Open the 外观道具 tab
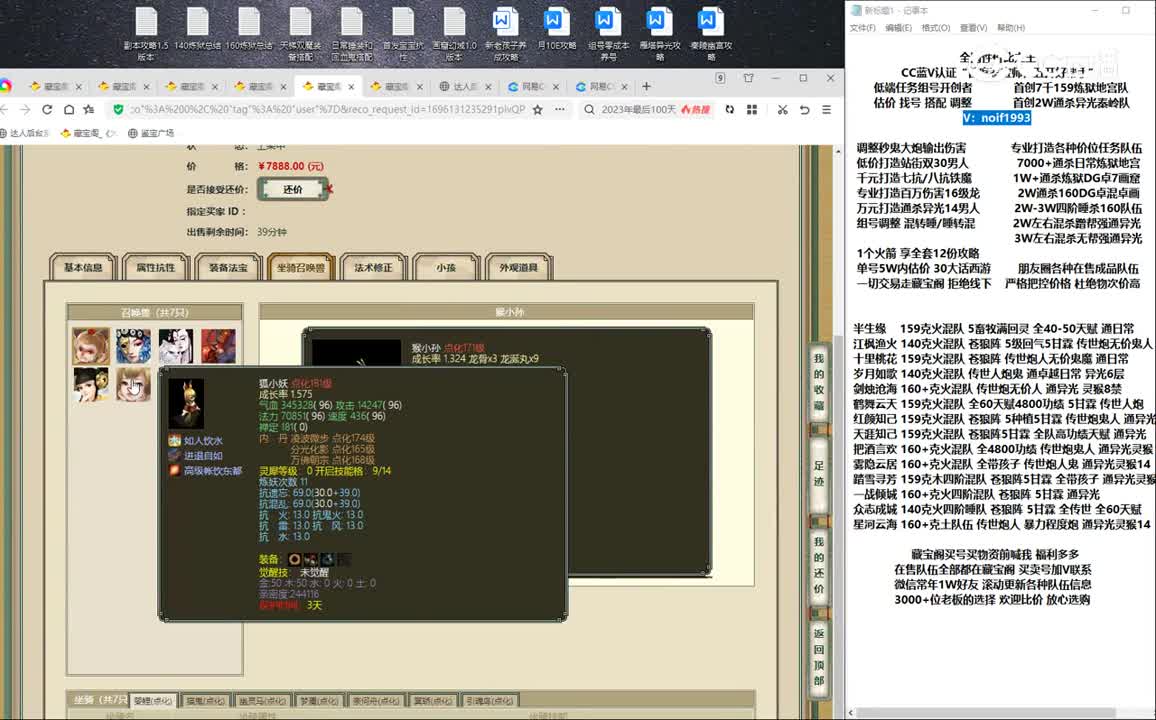 click(519, 268)
